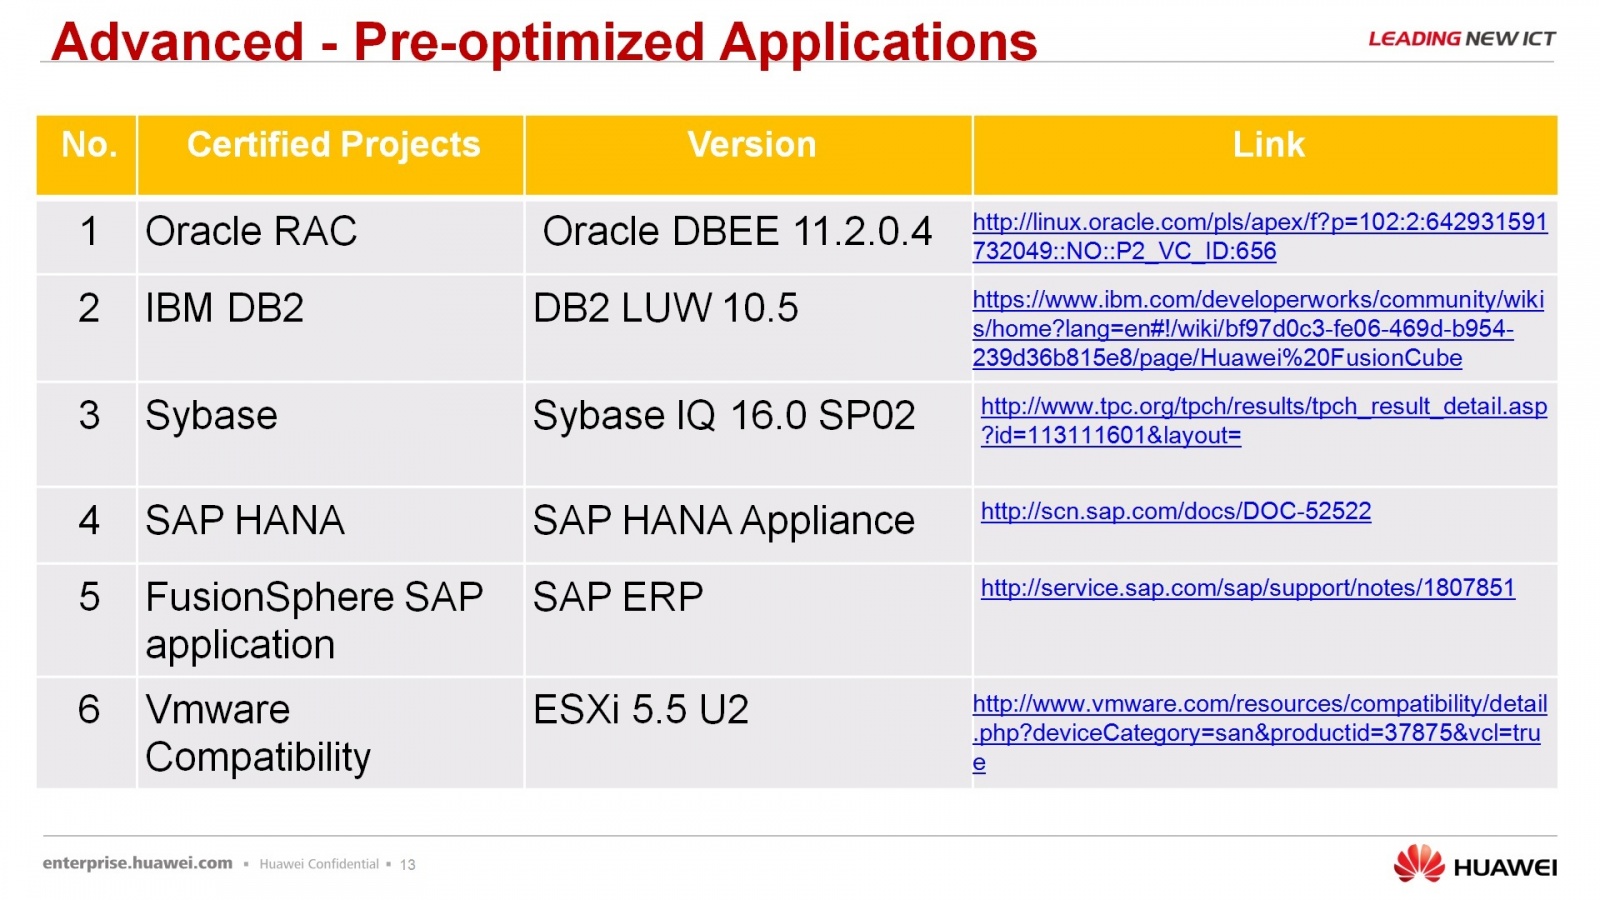This screenshot has height=900, width=1600.
Task: Select the 'Link' column header
Action: click(x=1266, y=155)
